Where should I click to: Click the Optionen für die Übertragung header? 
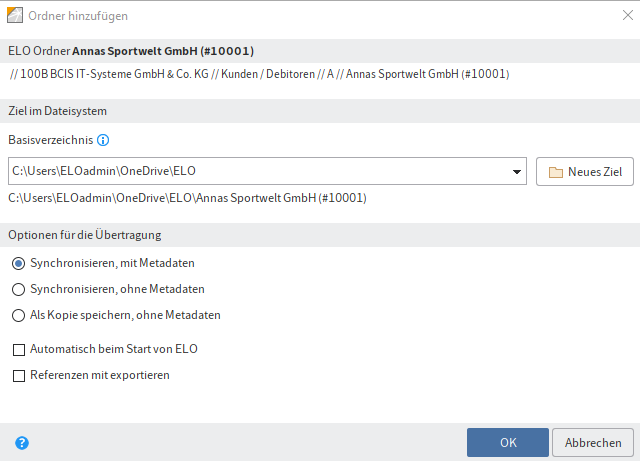(x=320, y=235)
